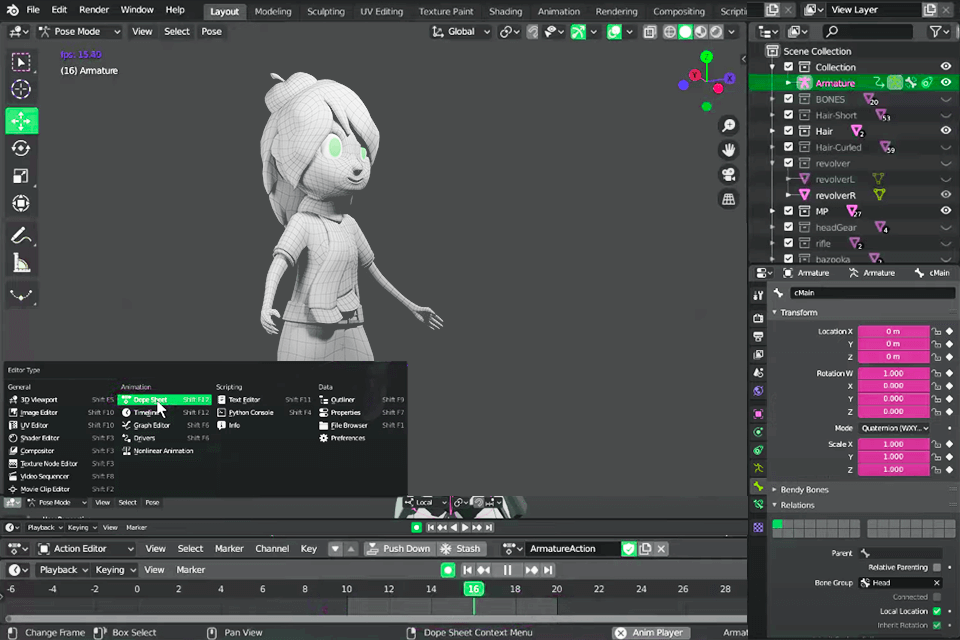Viewport: 960px width, 640px height.
Task: Uncheck the BONES collection checkbox
Action: 789,99
